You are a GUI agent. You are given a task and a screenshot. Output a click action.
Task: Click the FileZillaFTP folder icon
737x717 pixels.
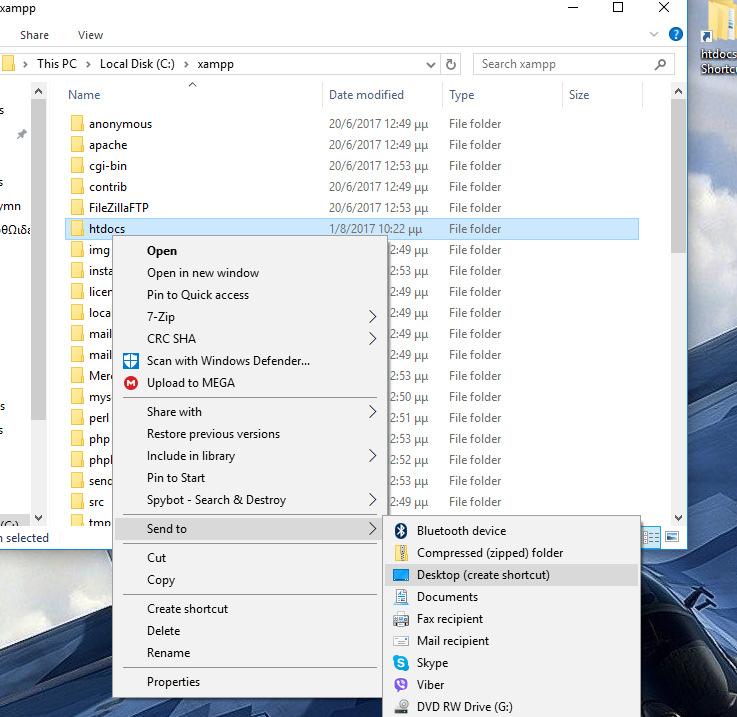click(x=77, y=207)
